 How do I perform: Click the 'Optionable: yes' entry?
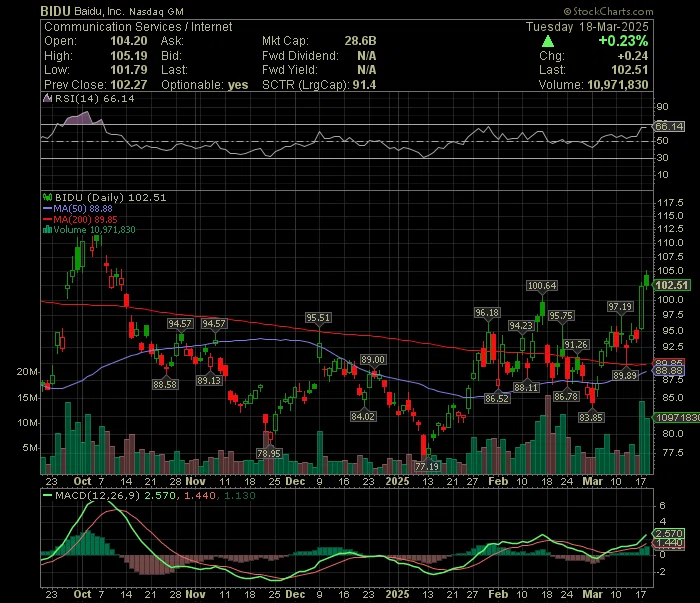click(x=204, y=85)
